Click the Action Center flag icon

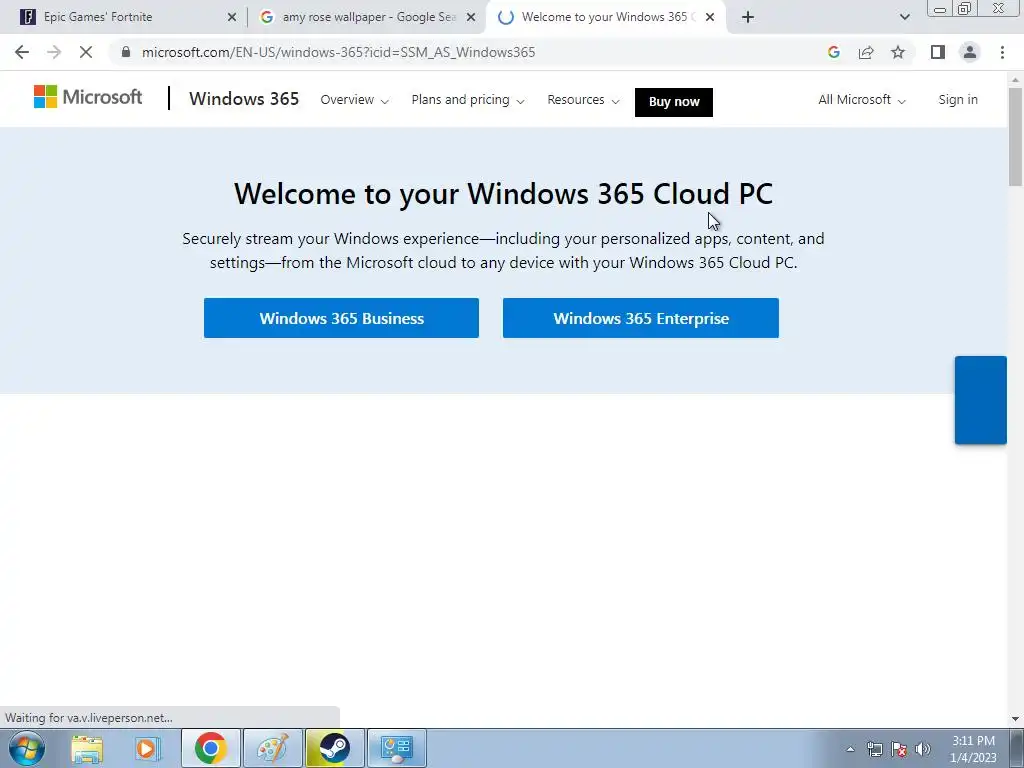coord(899,749)
